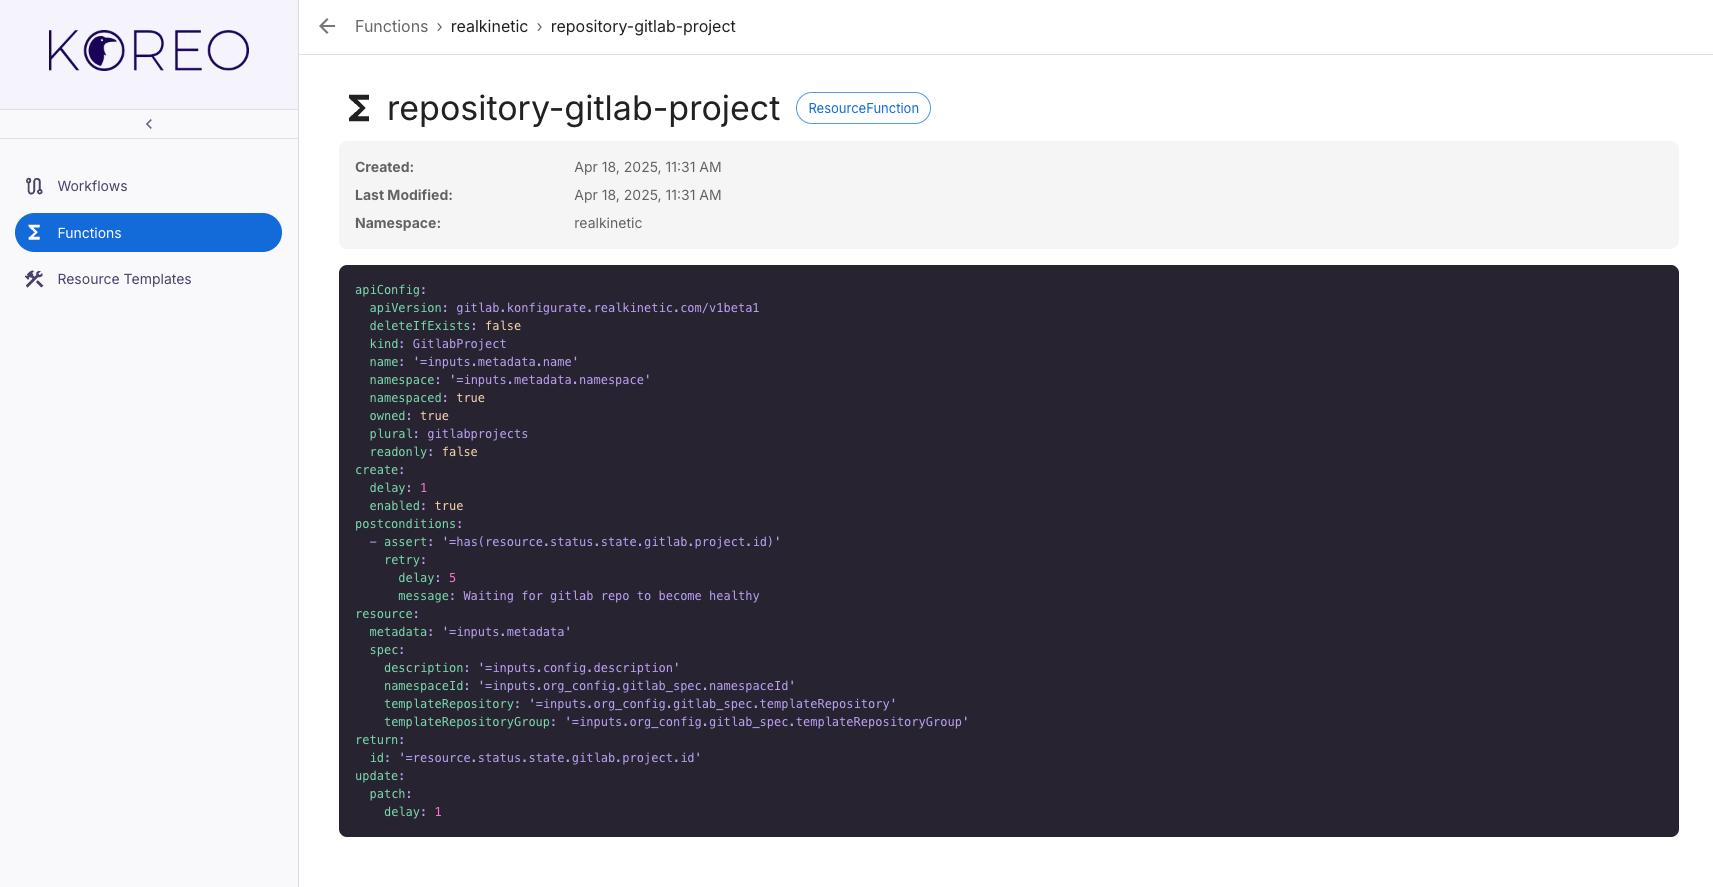Click the Workflows sidebar icon
Image resolution: width=1713 pixels, height=887 pixels.
[x=34, y=186]
